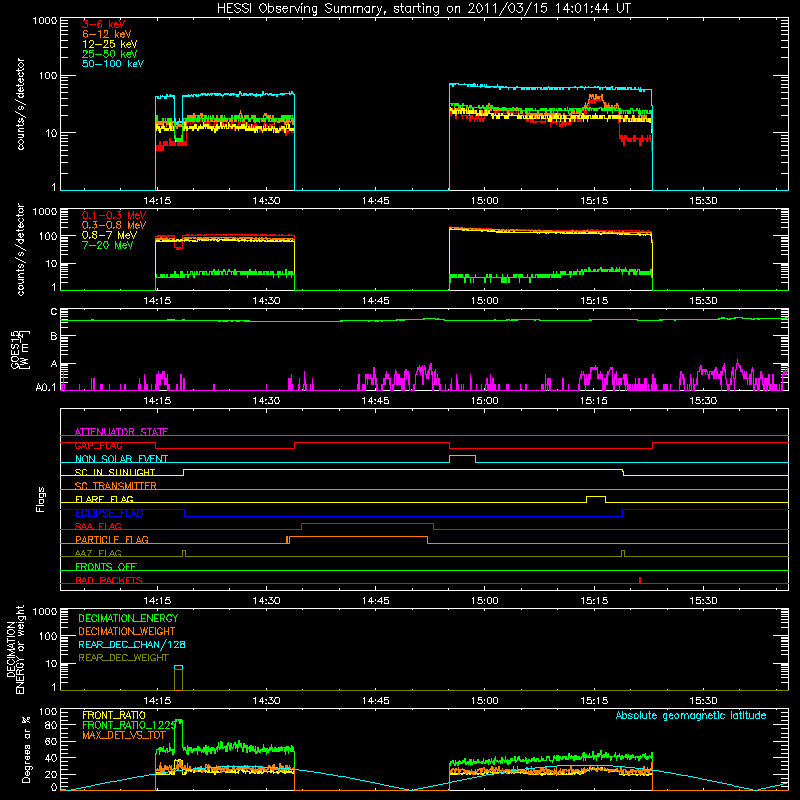Click the green FRONTS_OFF label
The image size is (800, 800).
coord(106,567)
